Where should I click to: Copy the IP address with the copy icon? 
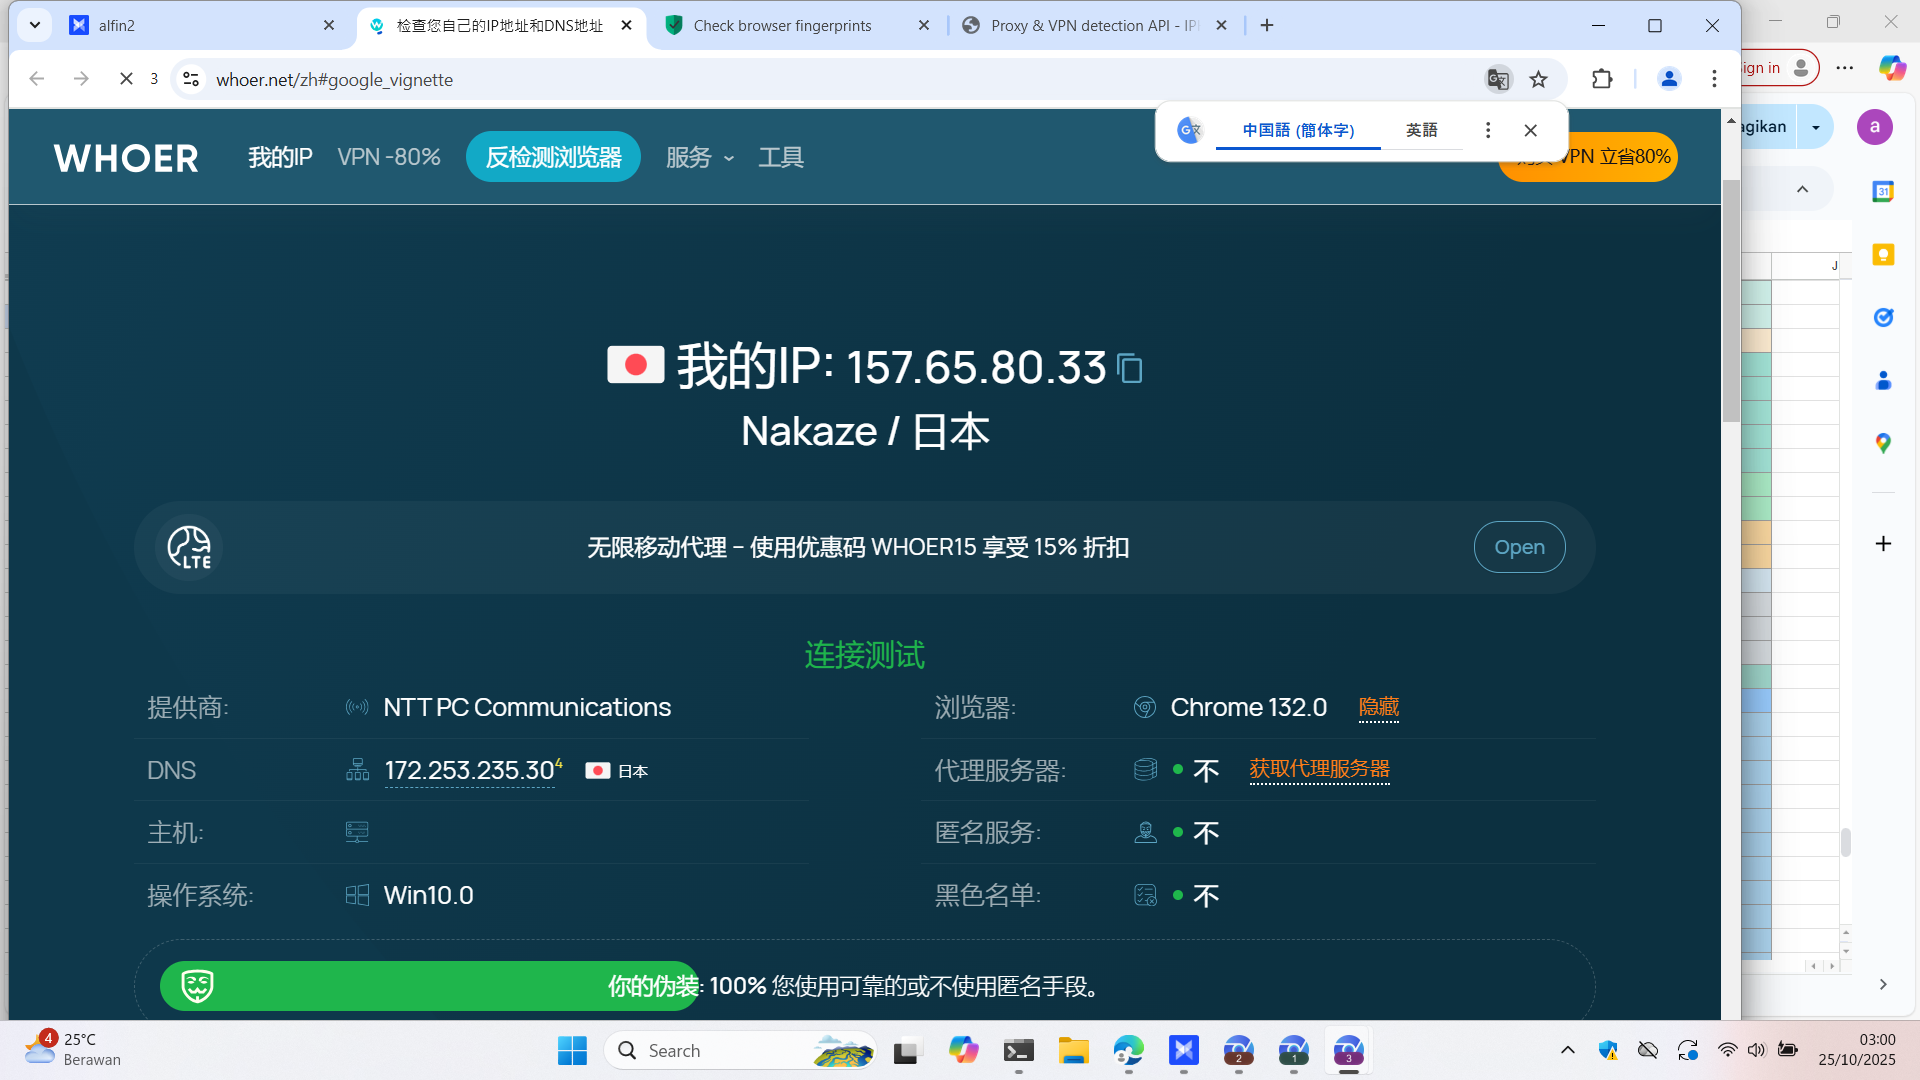click(1130, 369)
